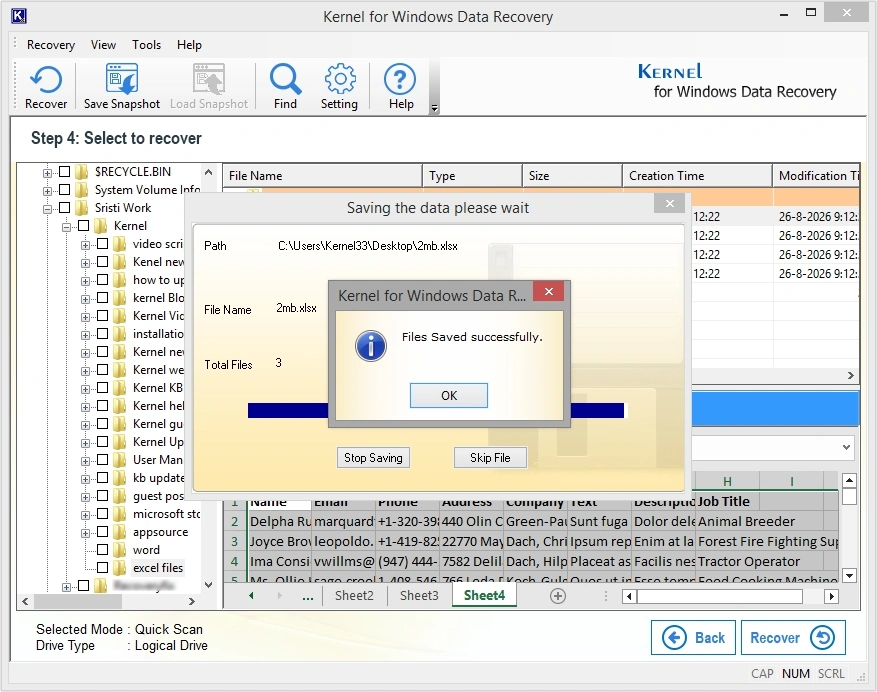Image resolution: width=877 pixels, height=692 pixels.
Task: Click the Stop Saving button
Action: 373,458
